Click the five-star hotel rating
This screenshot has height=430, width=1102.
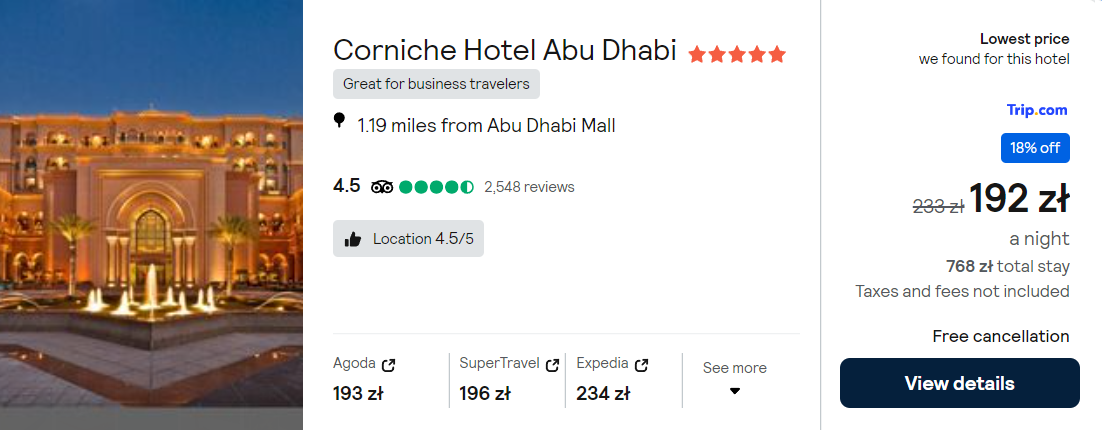[x=737, y=54]
